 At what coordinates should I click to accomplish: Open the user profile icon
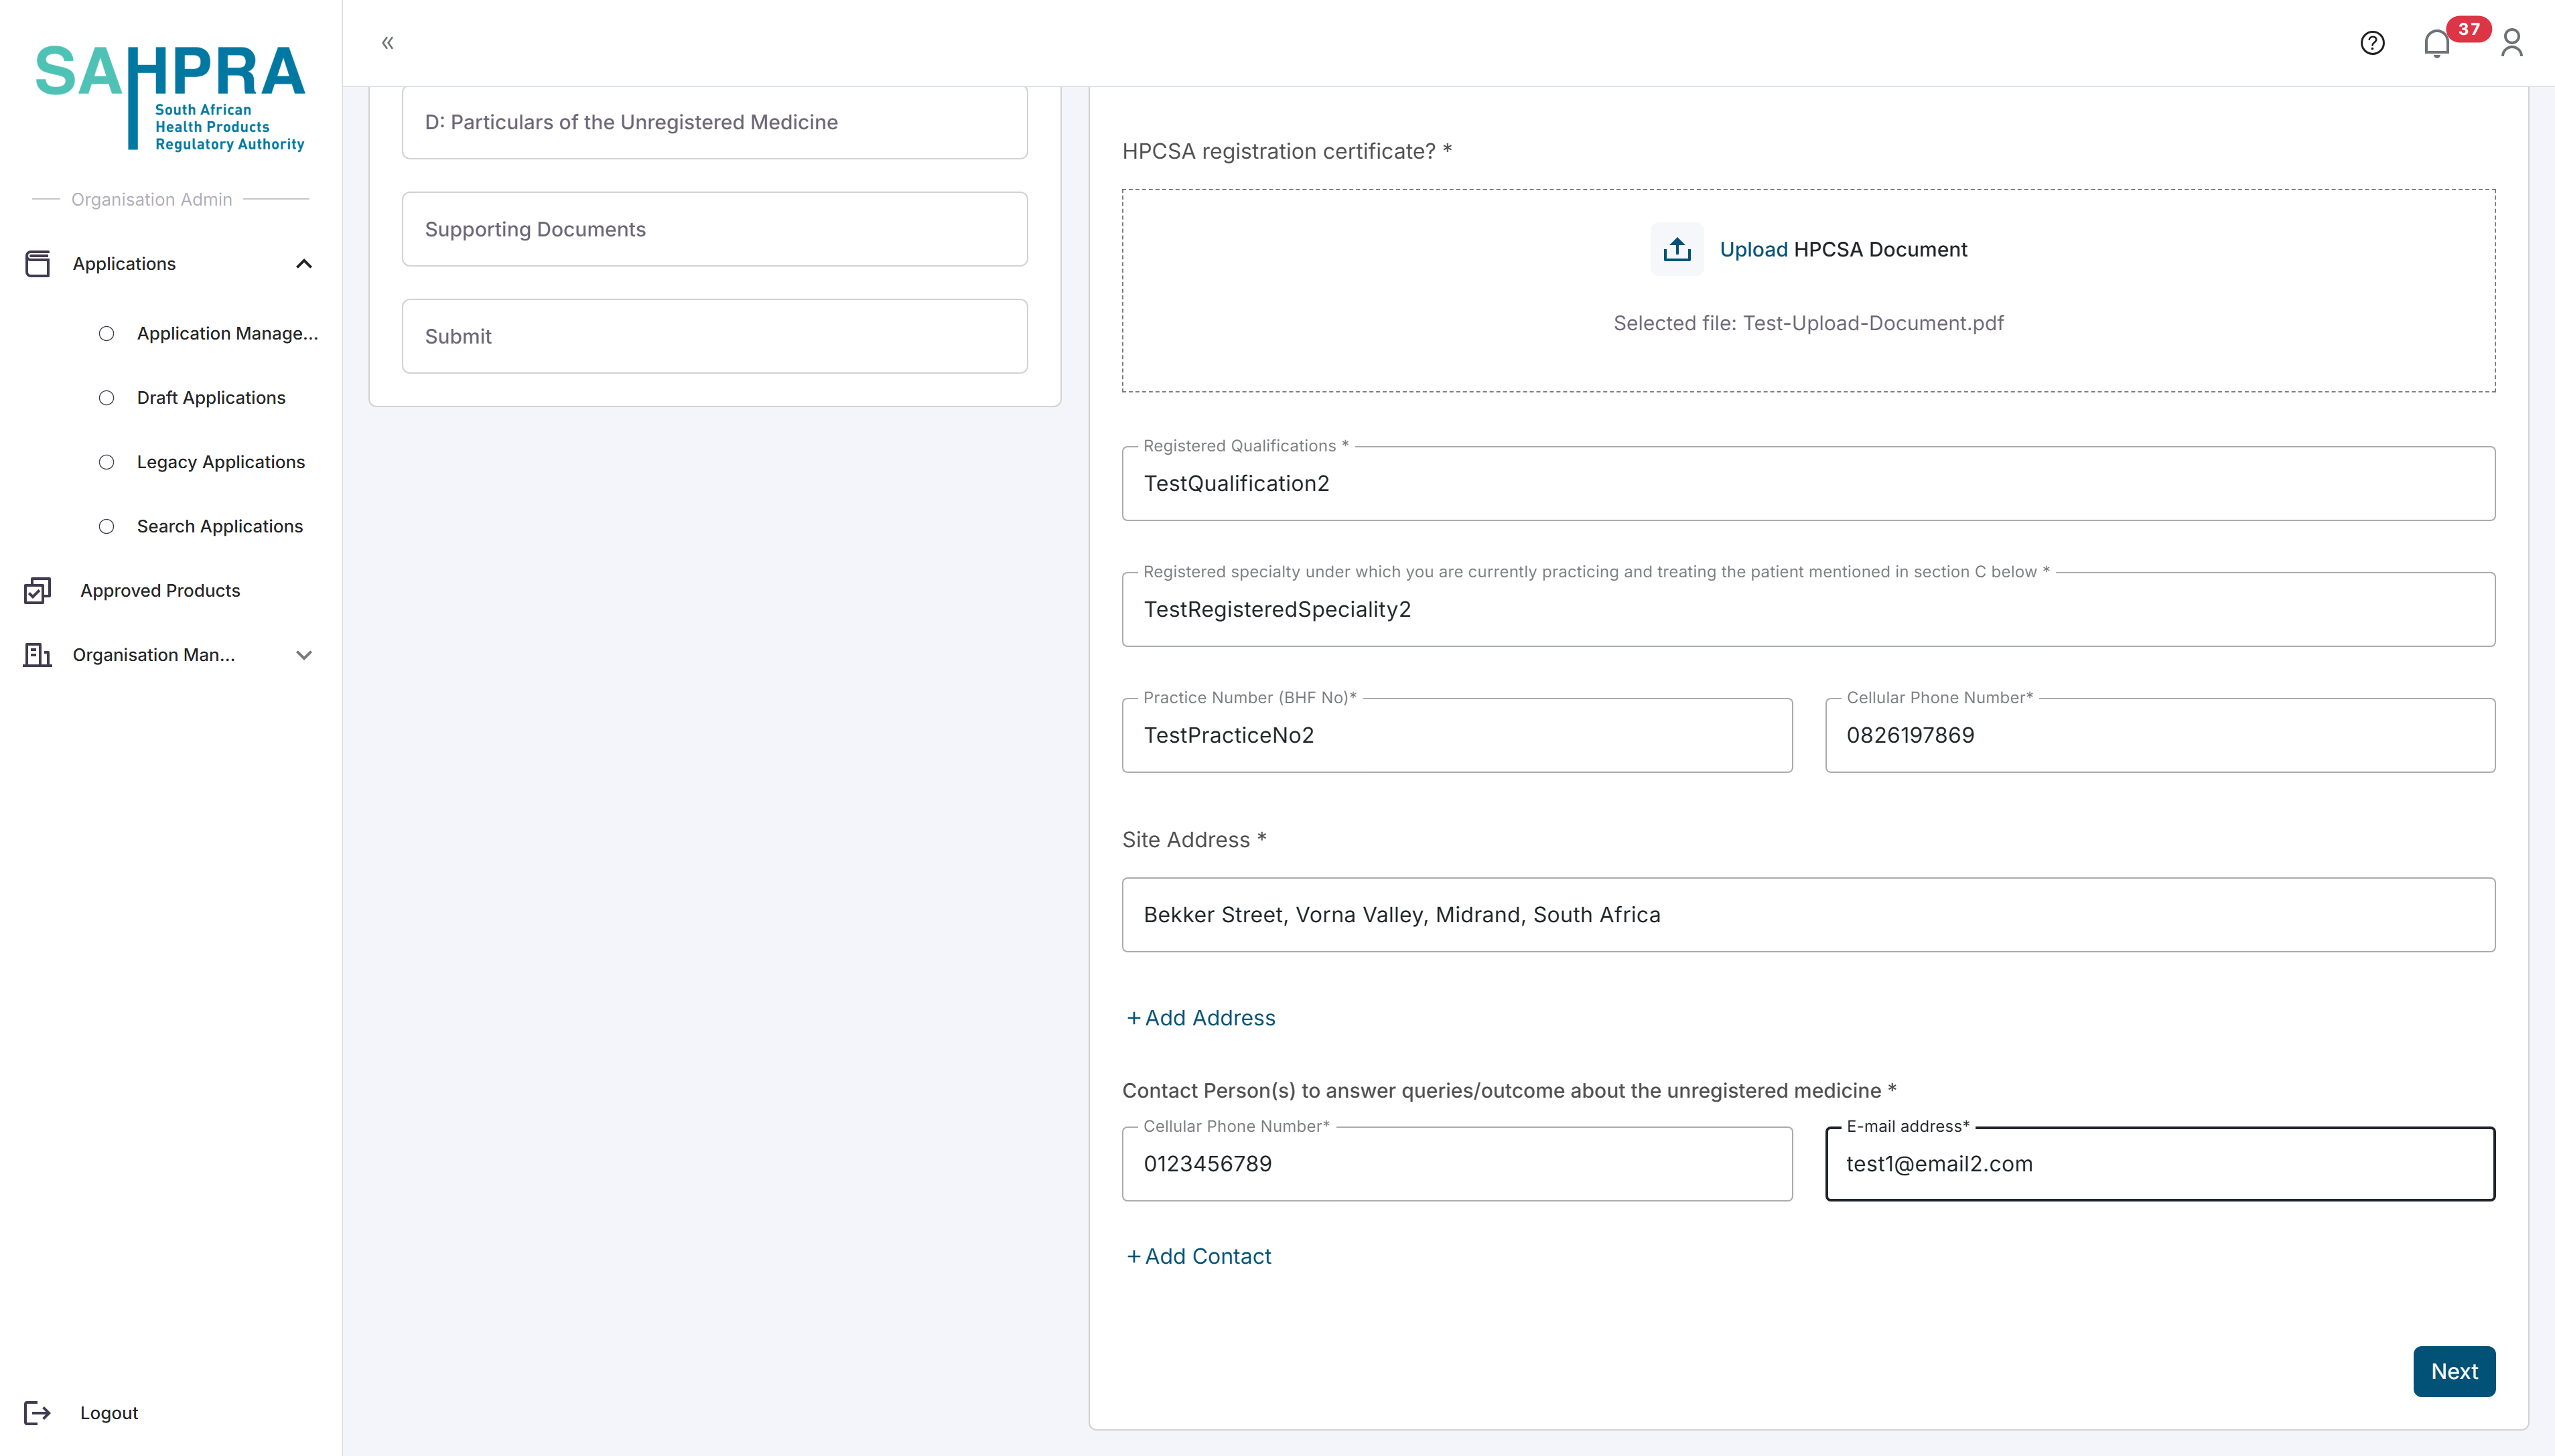pyautogui.click(x=2512, y=43)
